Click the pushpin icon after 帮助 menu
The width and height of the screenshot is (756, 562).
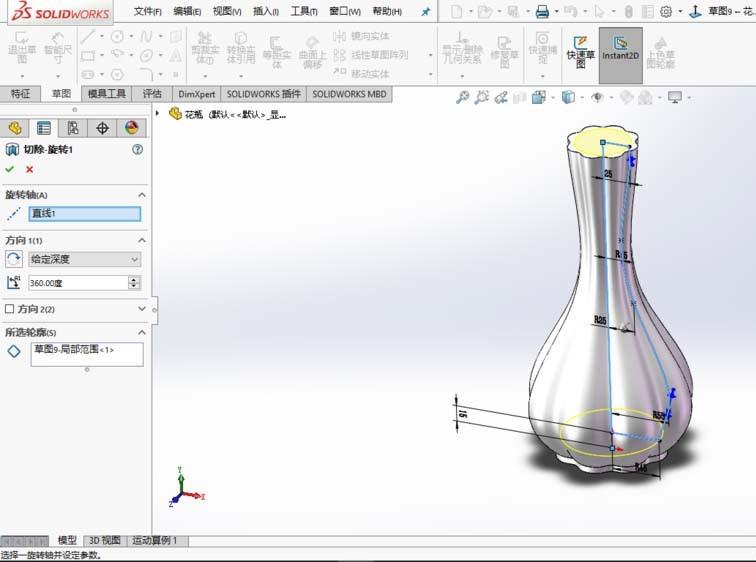(425, 12)
